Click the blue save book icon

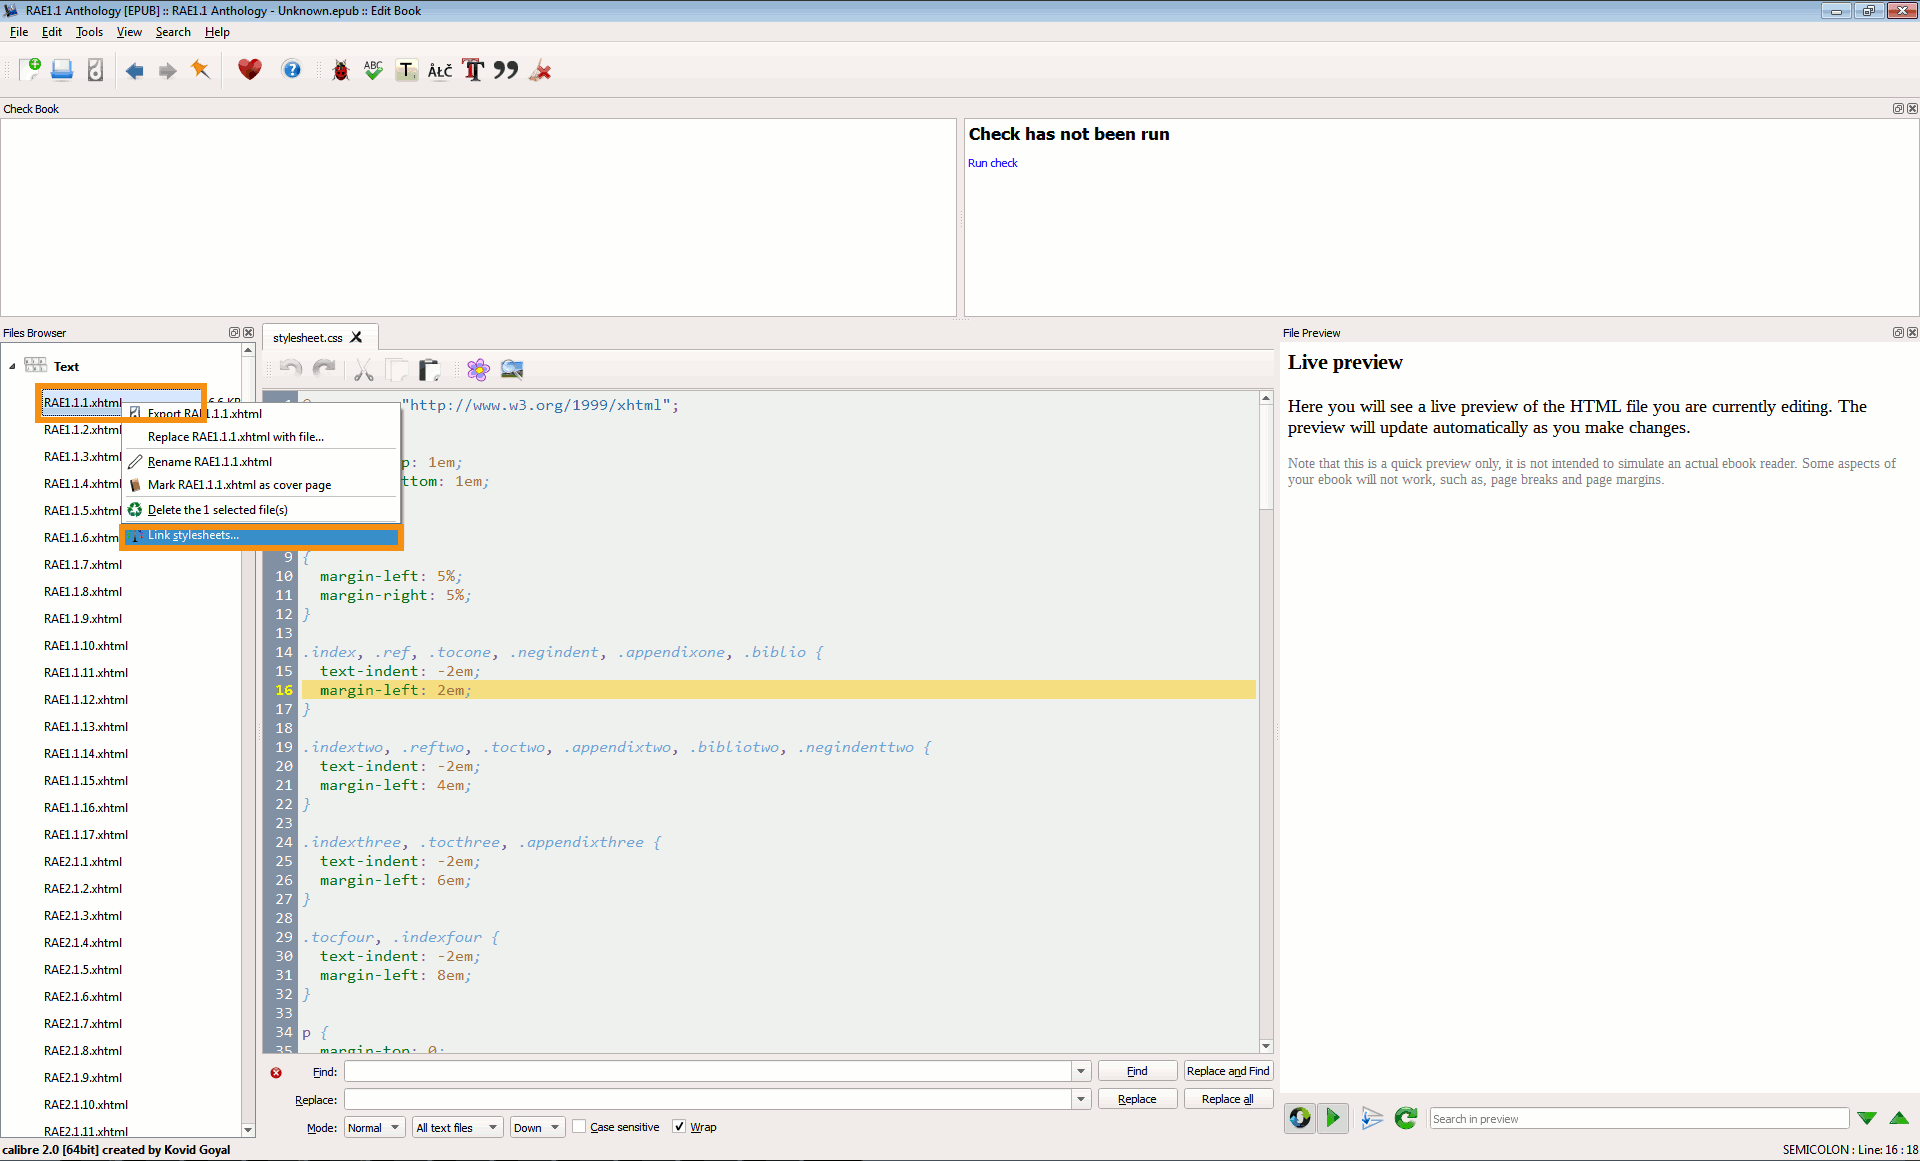tap(62, 70)
